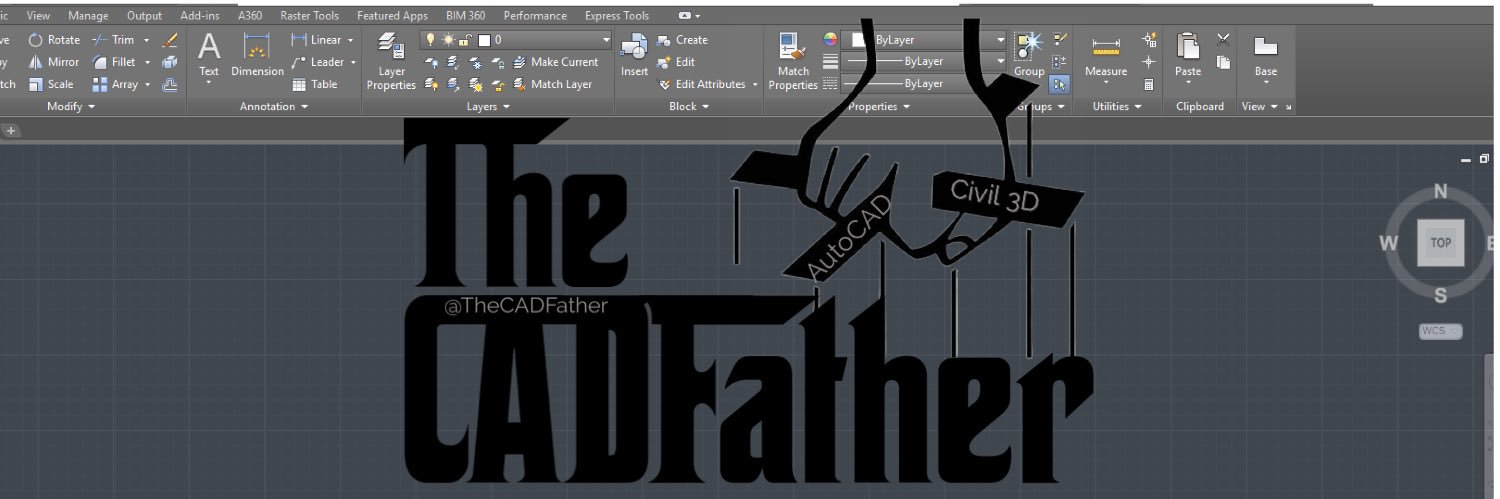Click the Quick Select icon in Utilities

pos(1149,40)
